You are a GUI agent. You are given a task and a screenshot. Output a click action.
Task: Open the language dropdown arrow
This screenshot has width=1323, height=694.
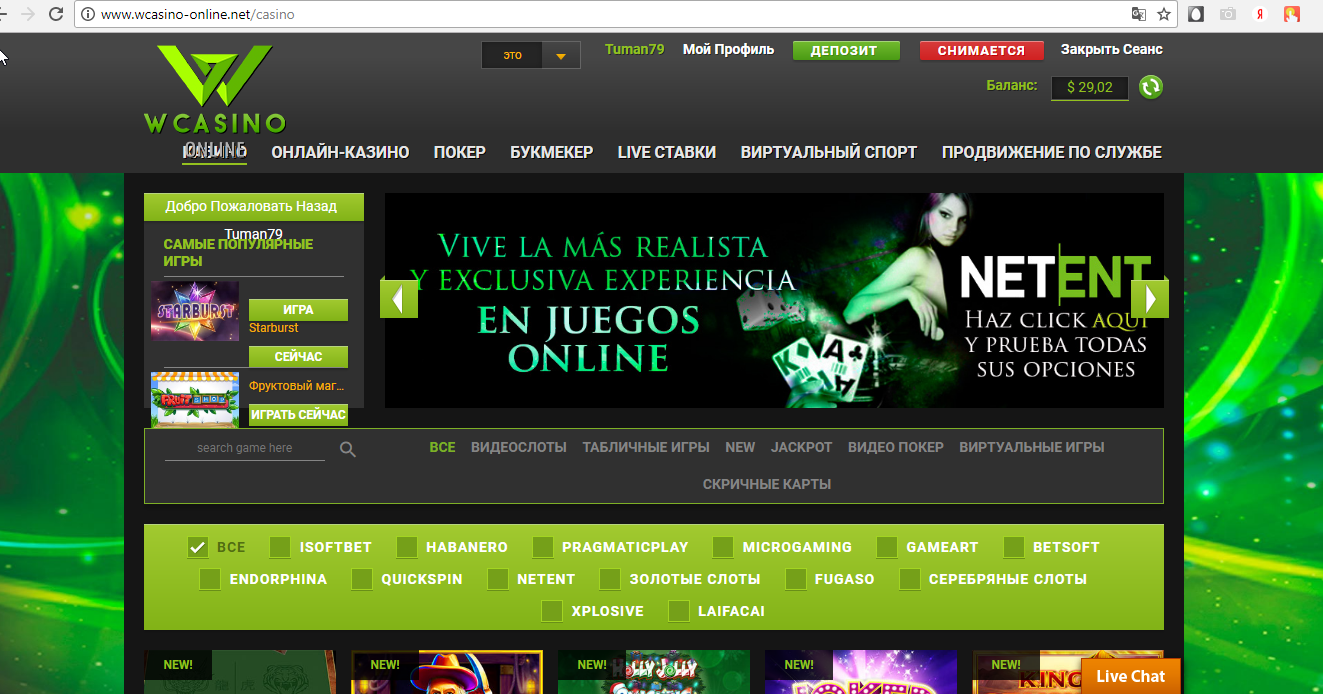tap(561, 55)
